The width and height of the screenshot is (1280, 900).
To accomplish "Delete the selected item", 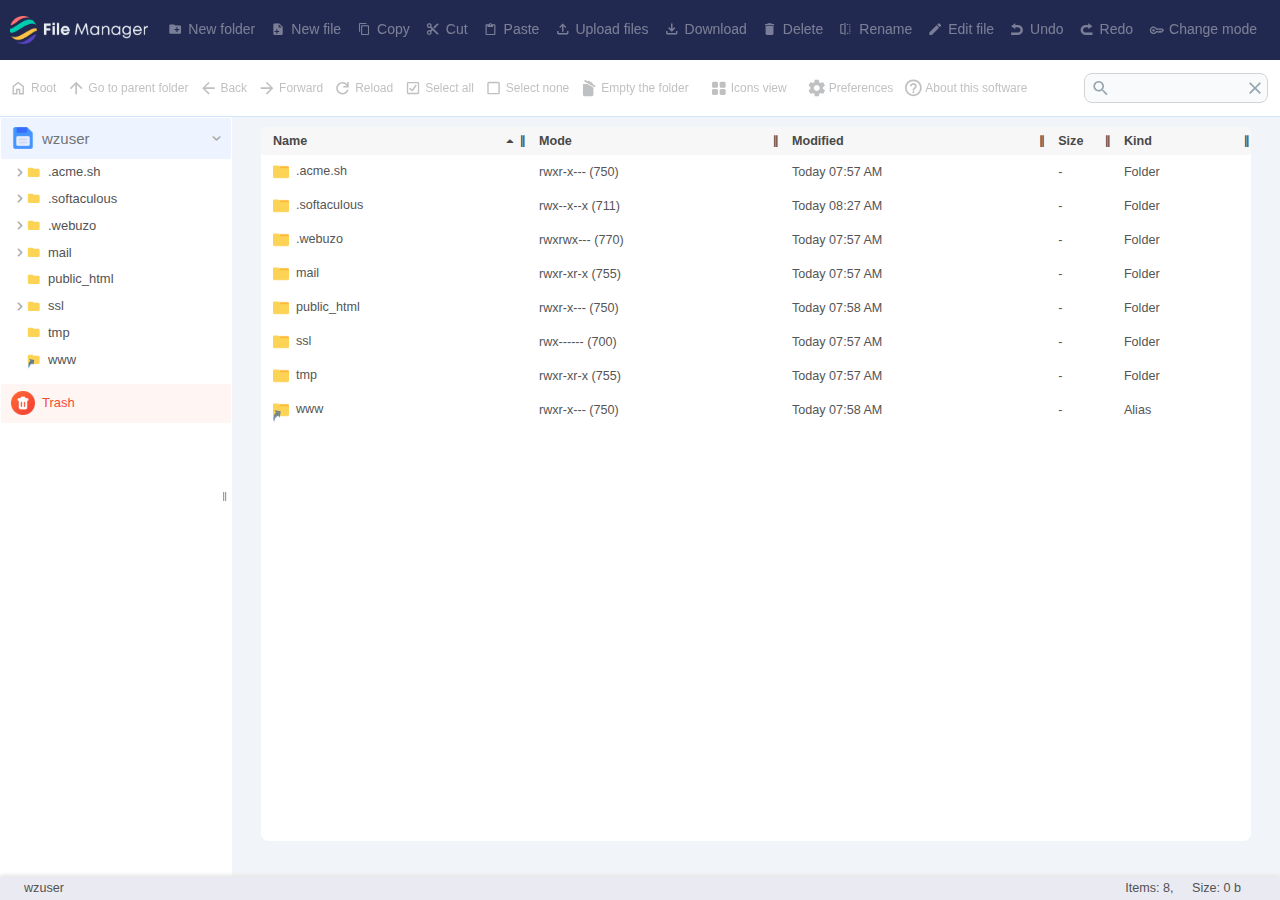I will click(x=793, y=29).
